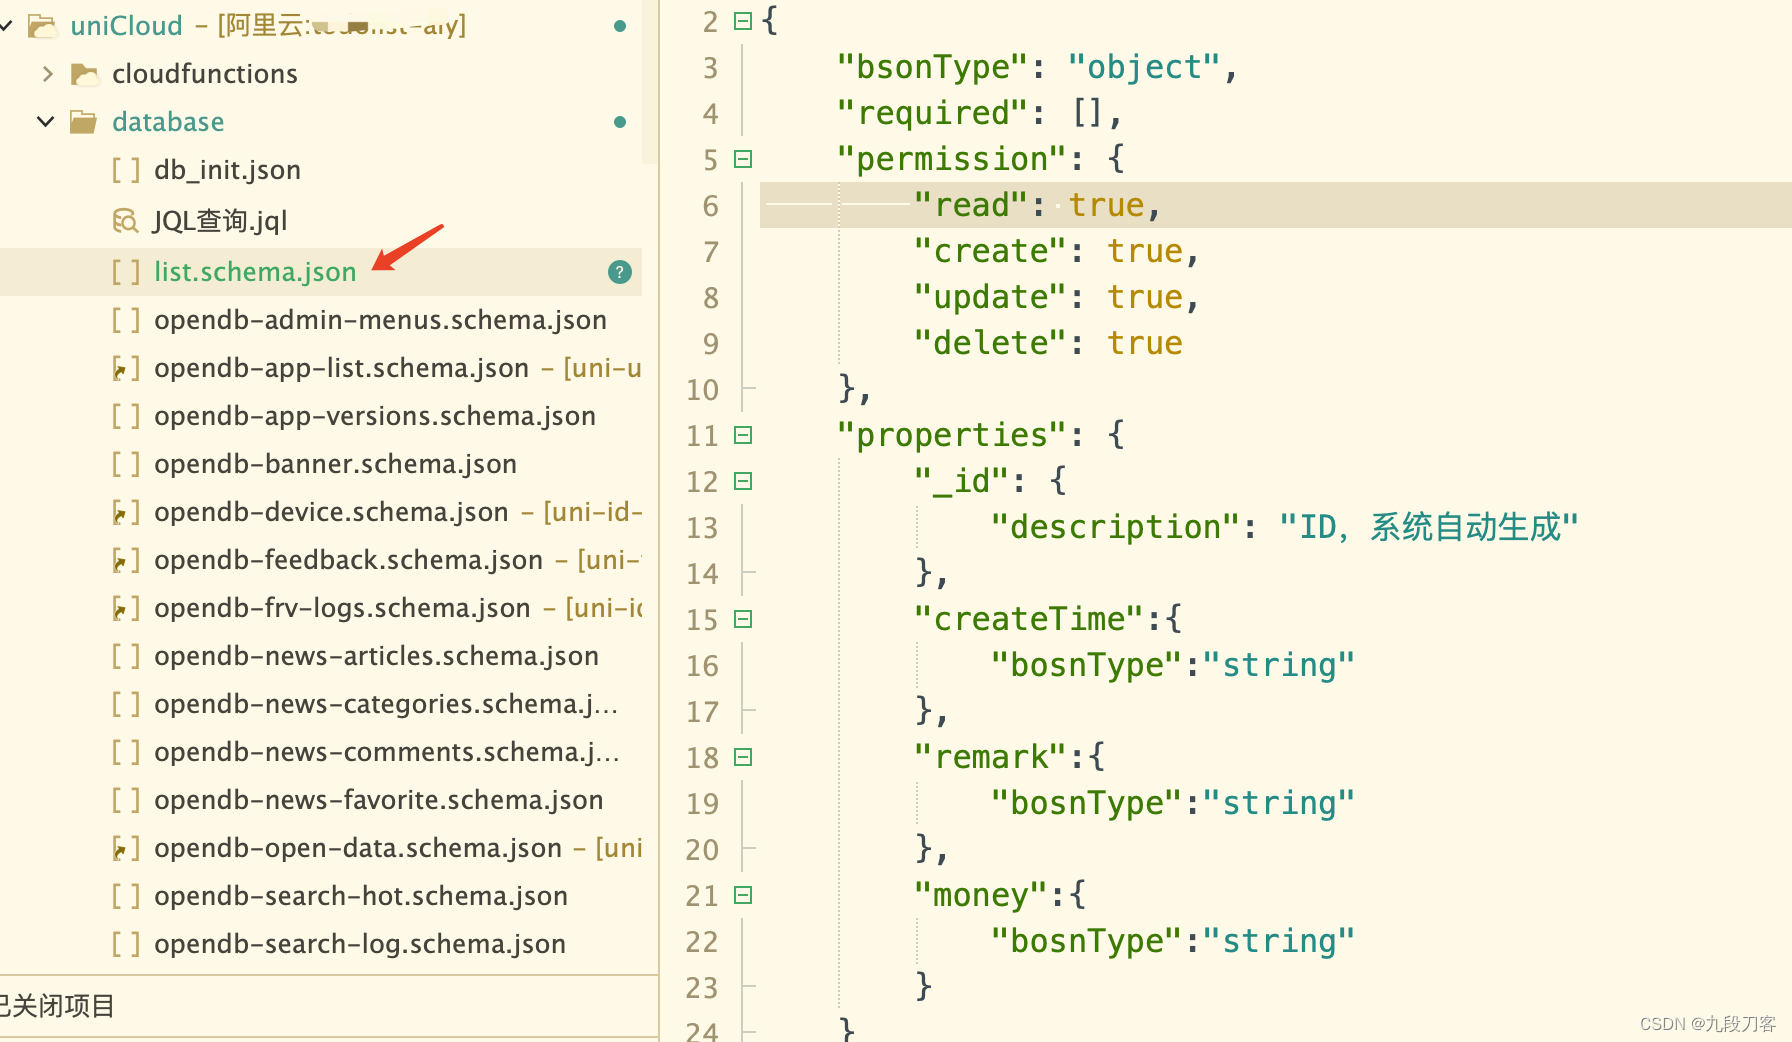Click the 已关闭项目 section header
This screenshot has width=1792, height=1042.
coord(57,1006)
